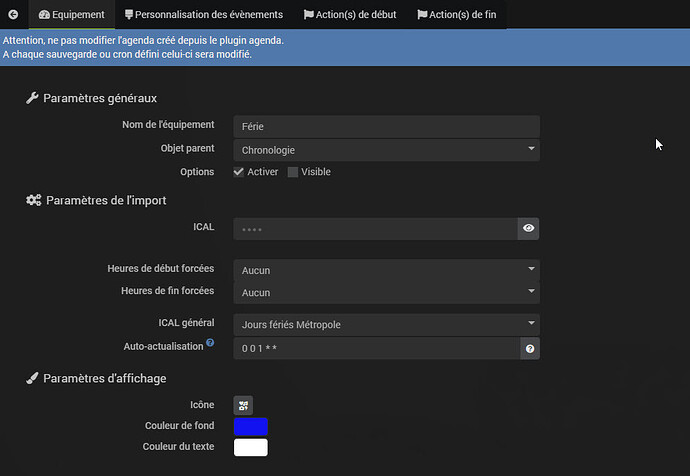Expand the Heures de fin forcées dropdown
The width and height of the screenshot is (690, 476).
(x=386, y=293)
